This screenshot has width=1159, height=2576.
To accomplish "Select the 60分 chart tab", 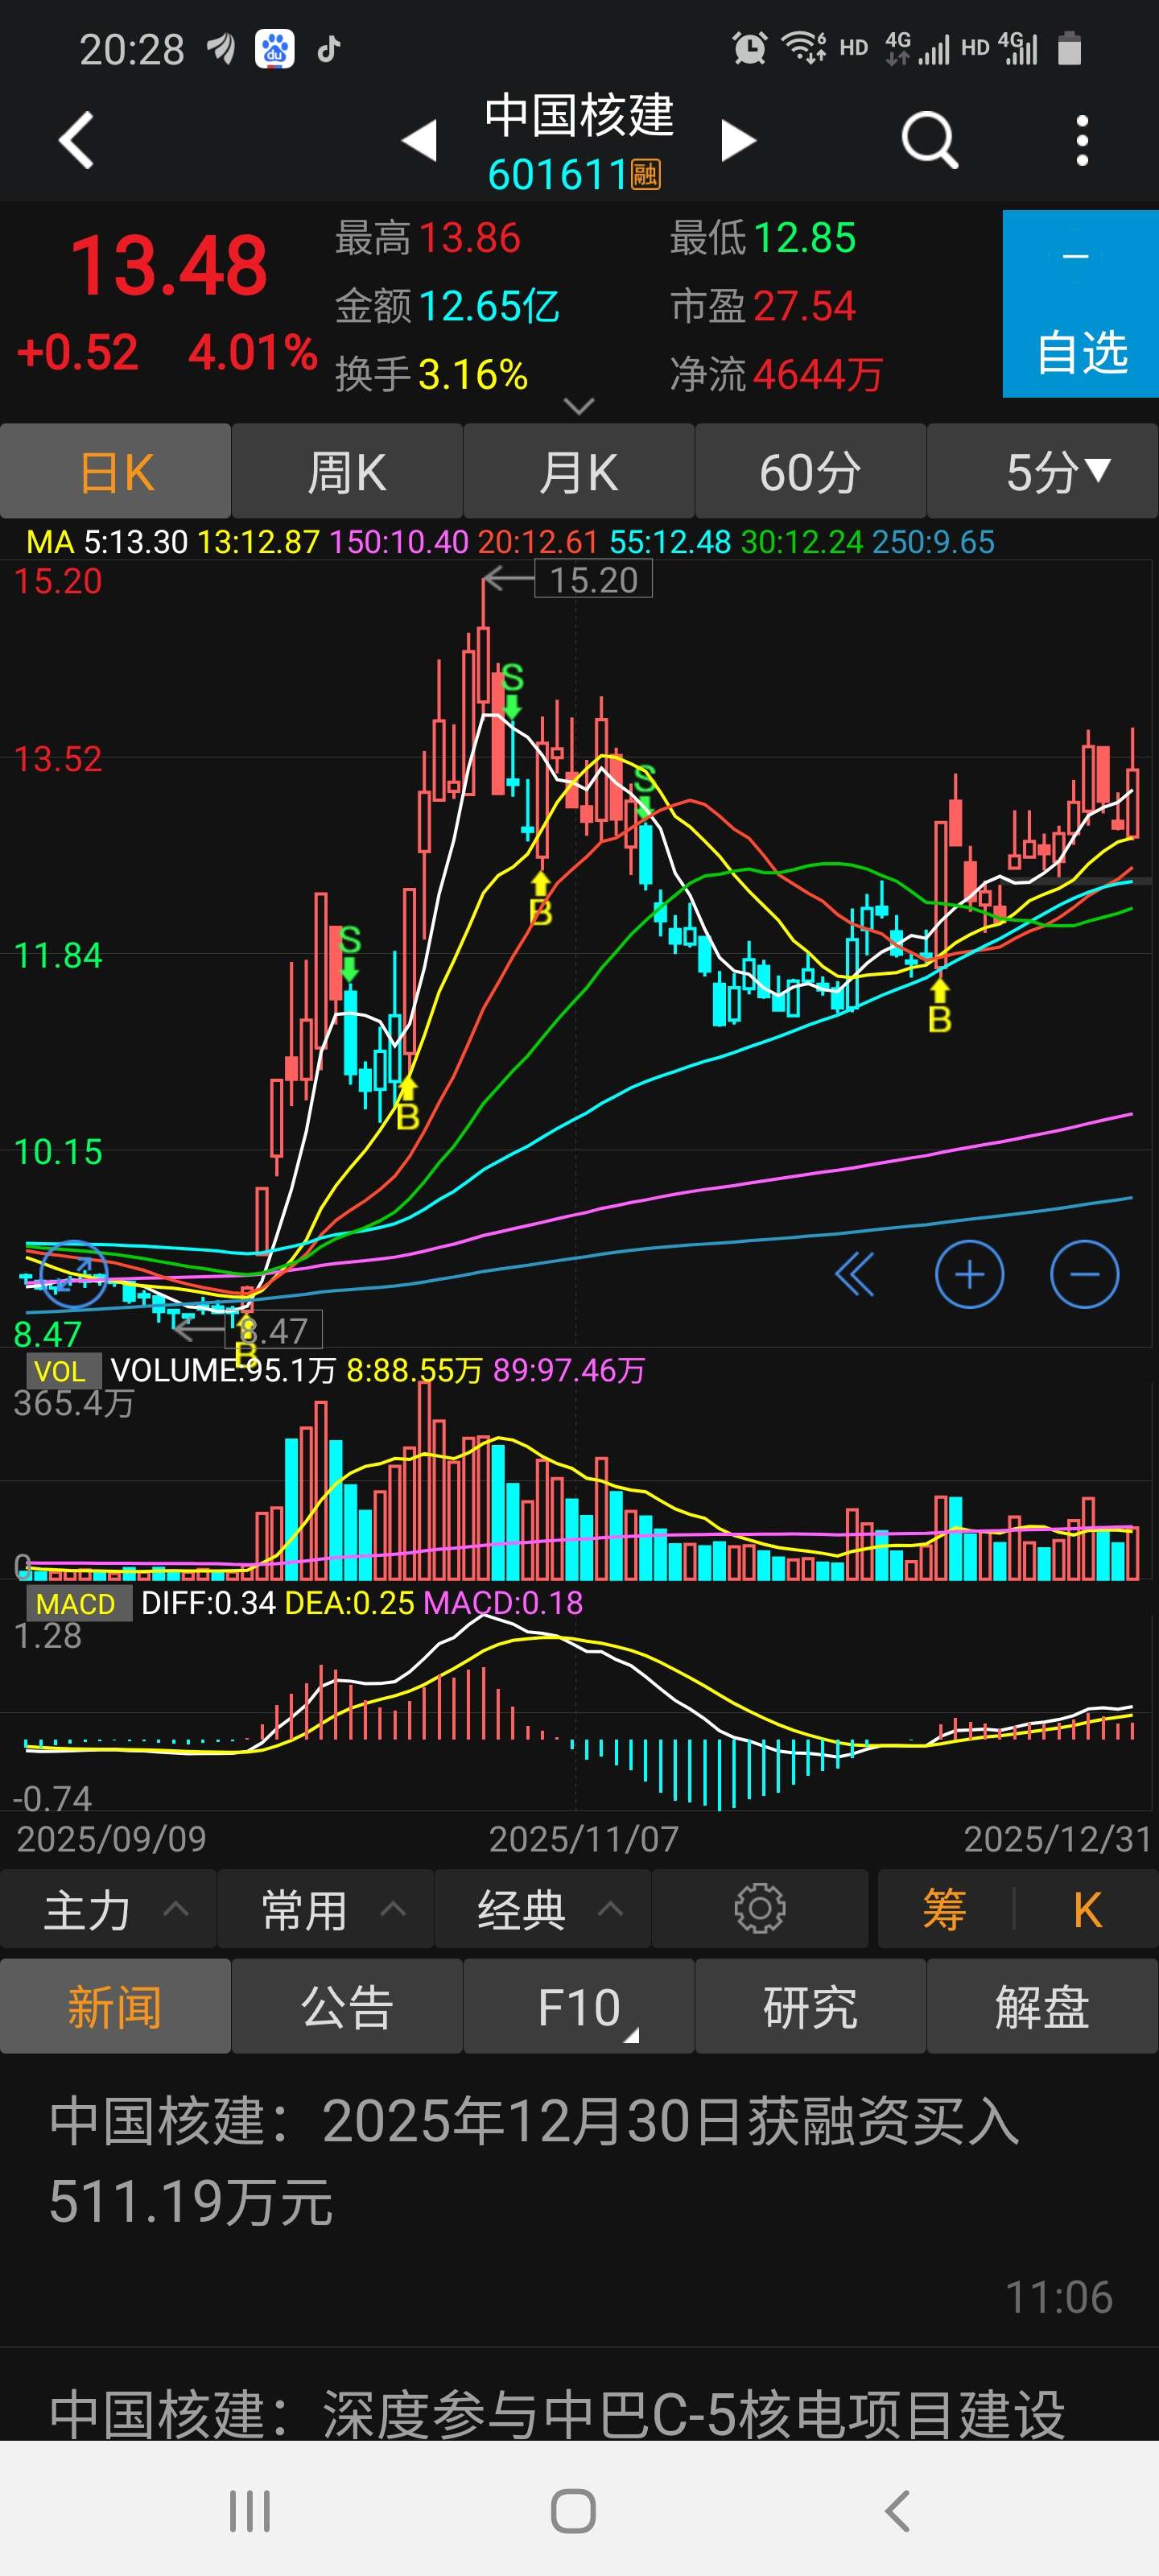I will pos(810,471).
